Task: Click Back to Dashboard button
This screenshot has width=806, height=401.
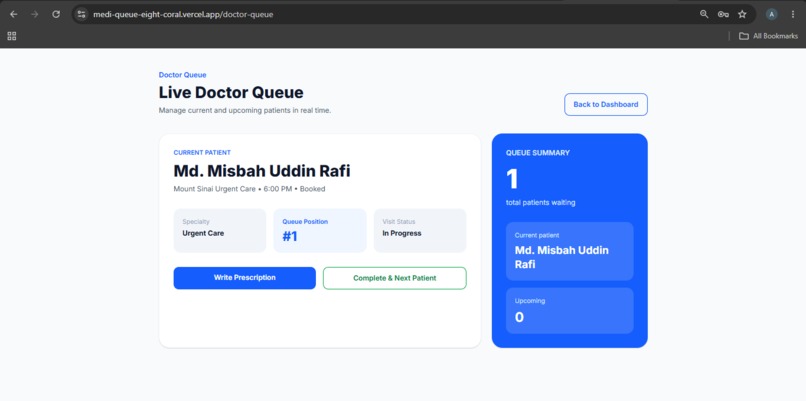Action: 606,104
